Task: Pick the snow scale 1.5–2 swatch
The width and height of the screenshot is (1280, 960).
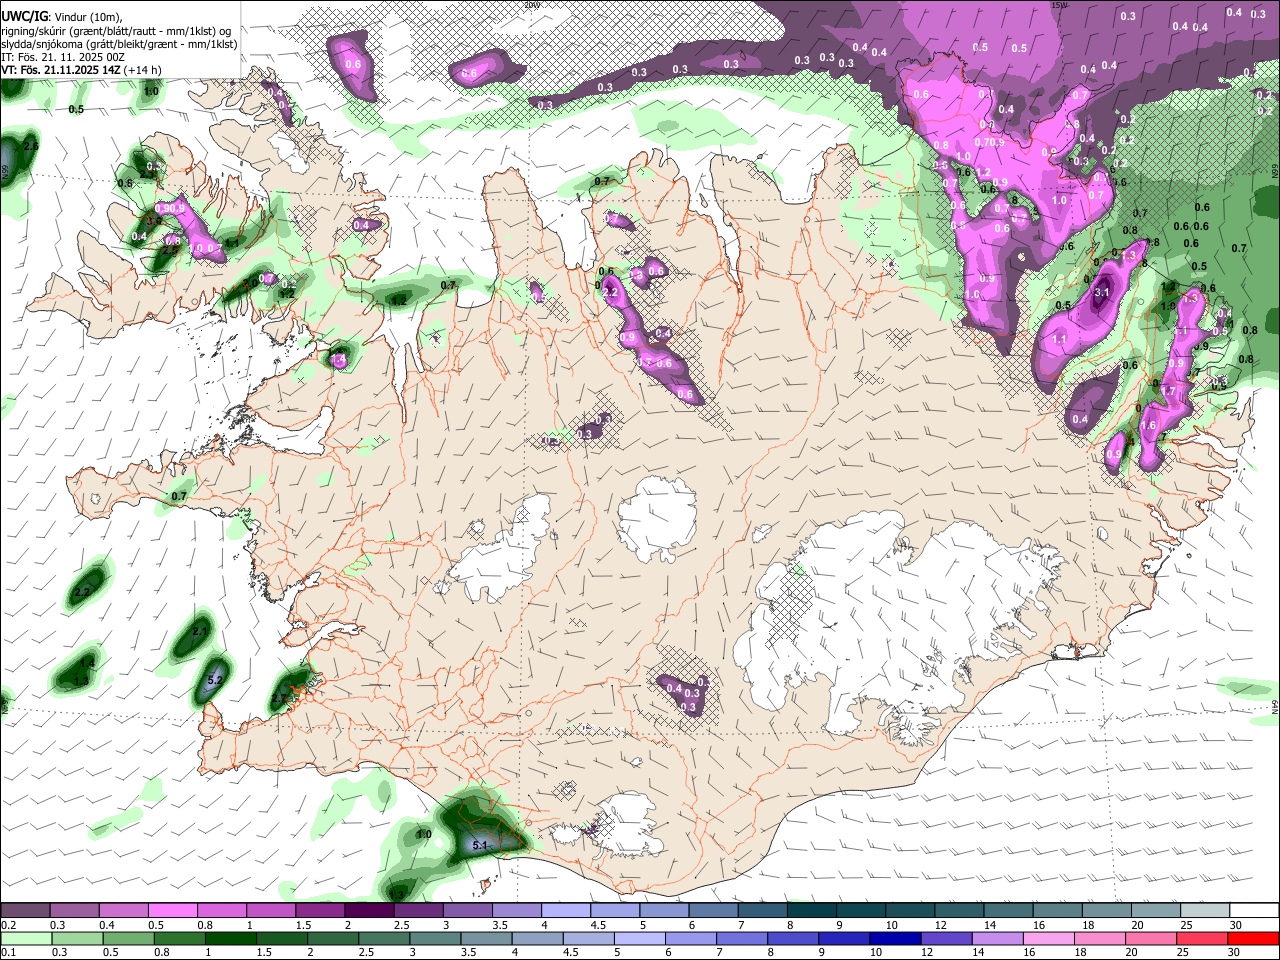Action: point(319,911)
